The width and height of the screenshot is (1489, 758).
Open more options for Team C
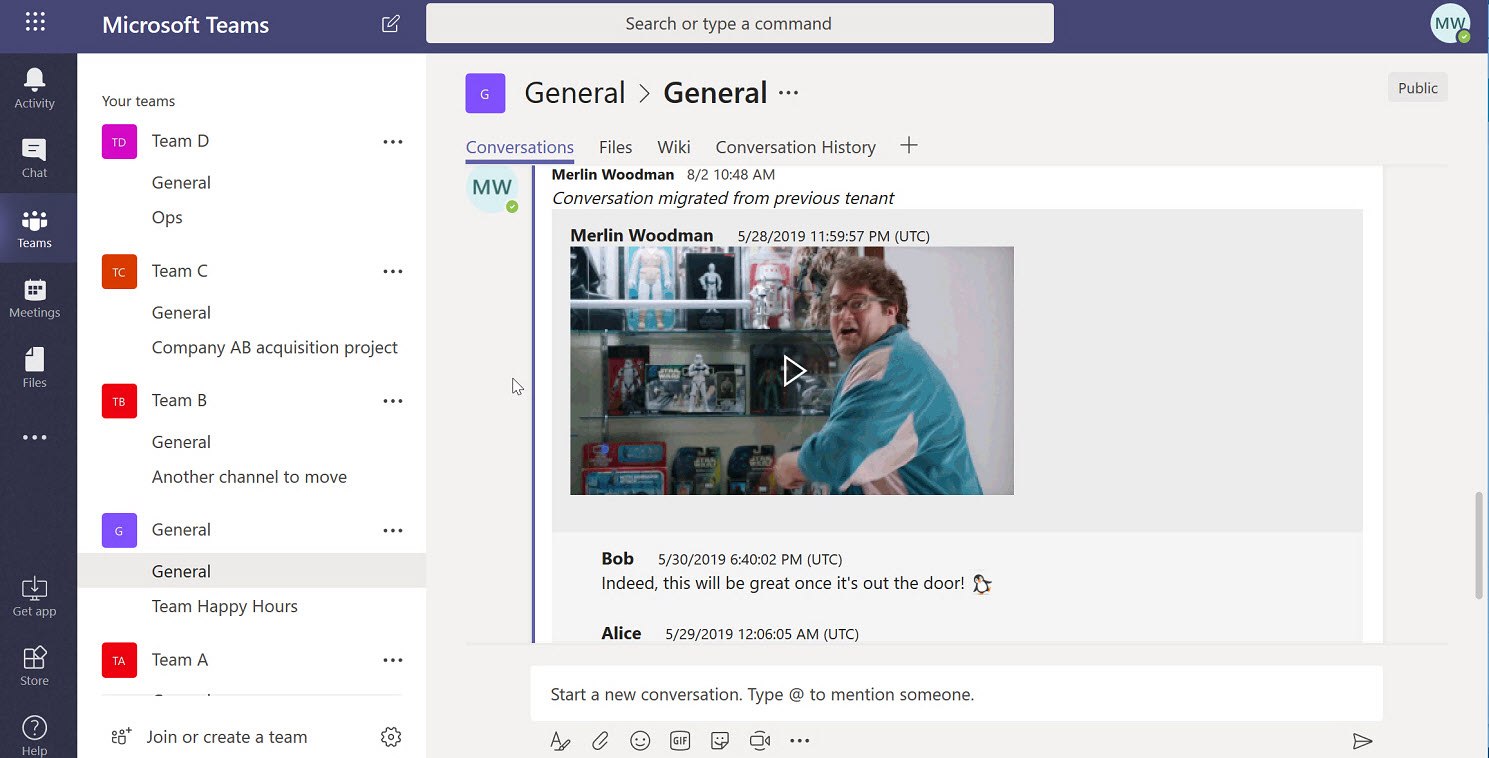tap(393, 272)
